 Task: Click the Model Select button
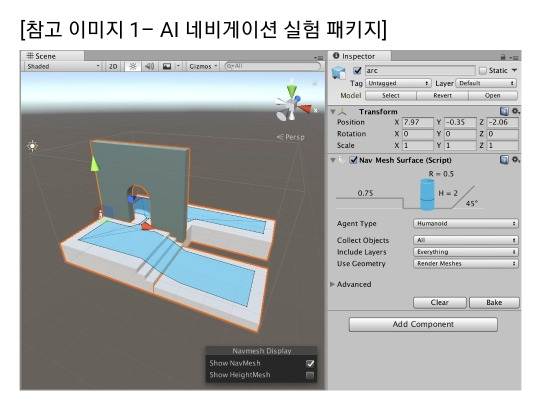391,95
